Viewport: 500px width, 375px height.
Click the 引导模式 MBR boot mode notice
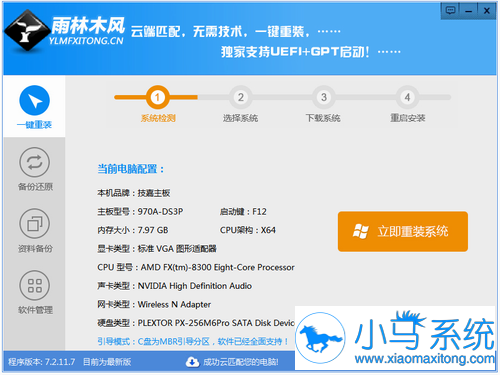click(x=193, y=341)
